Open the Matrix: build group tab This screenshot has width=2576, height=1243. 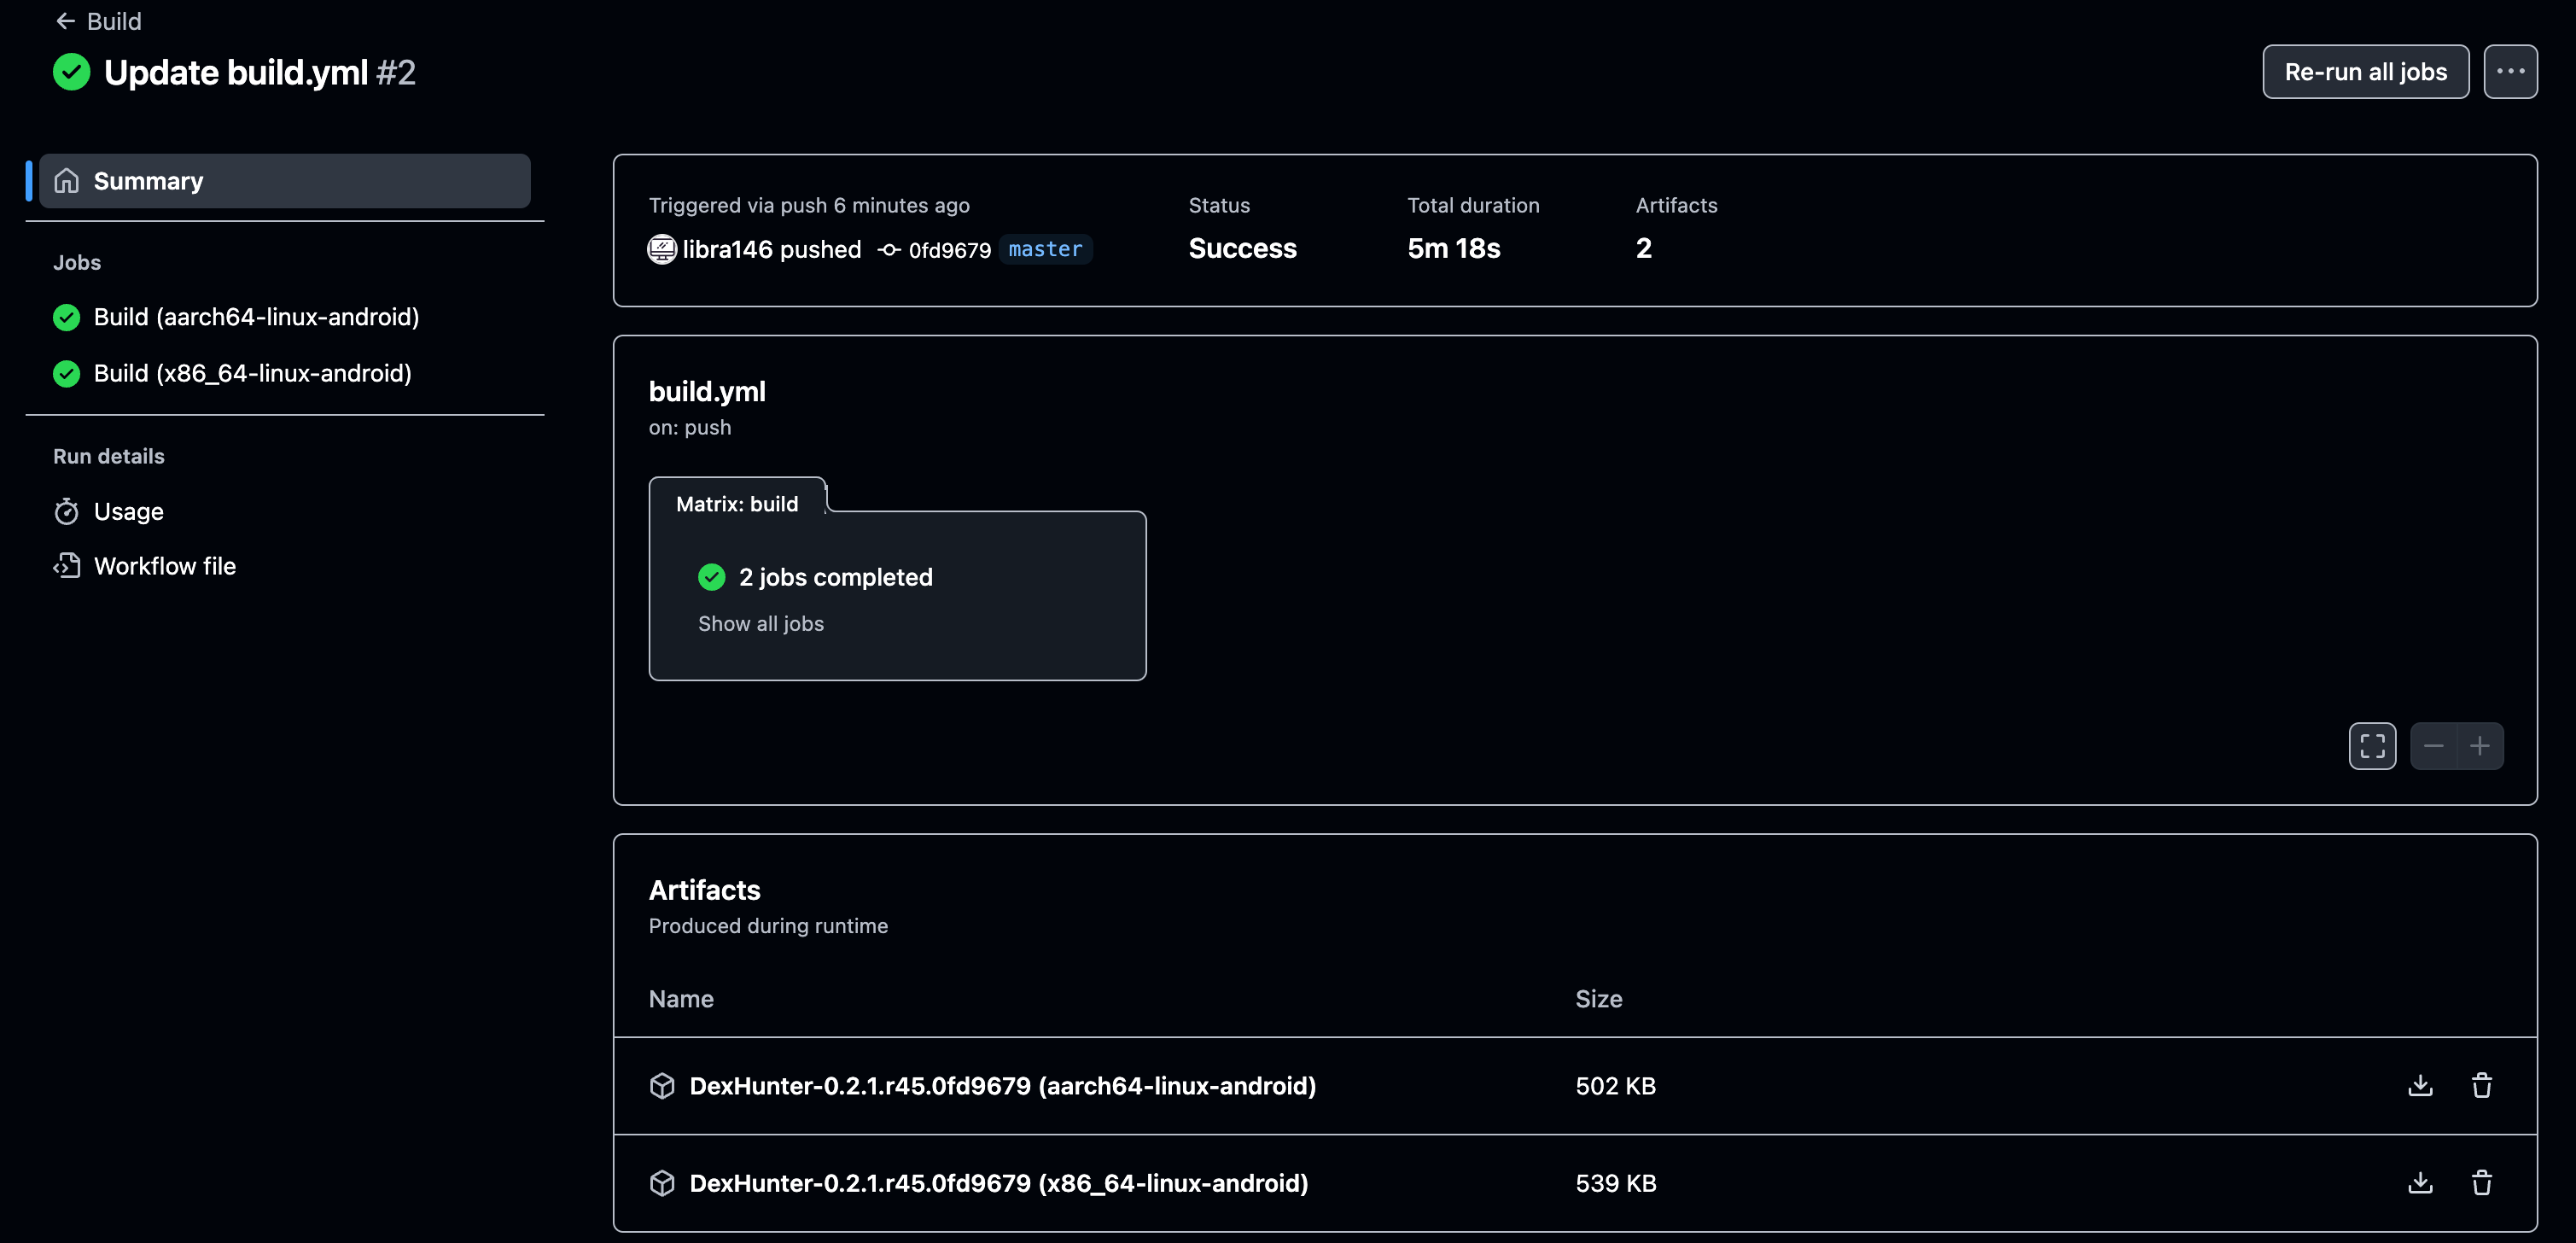[737, 504]
